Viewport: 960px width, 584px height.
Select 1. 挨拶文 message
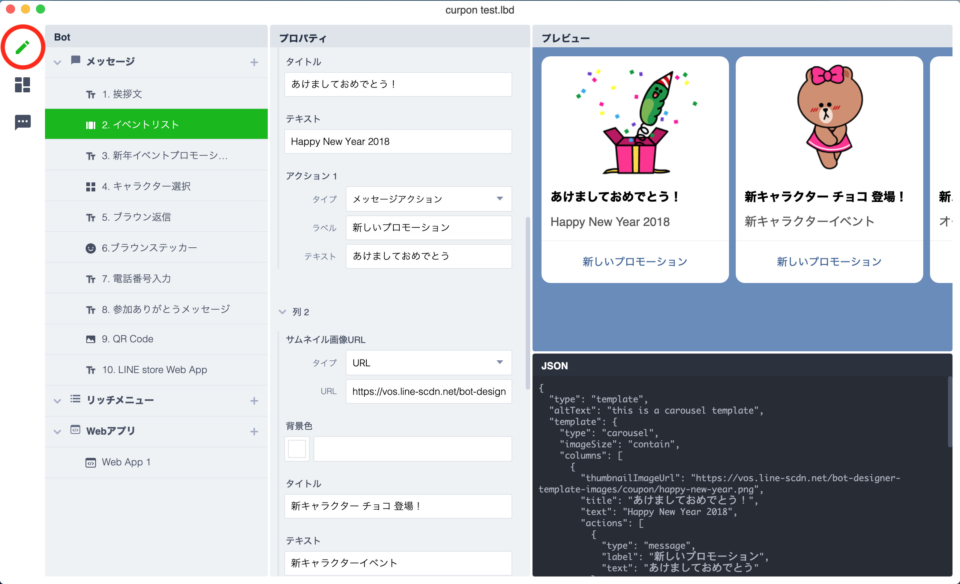pos(156,94)
